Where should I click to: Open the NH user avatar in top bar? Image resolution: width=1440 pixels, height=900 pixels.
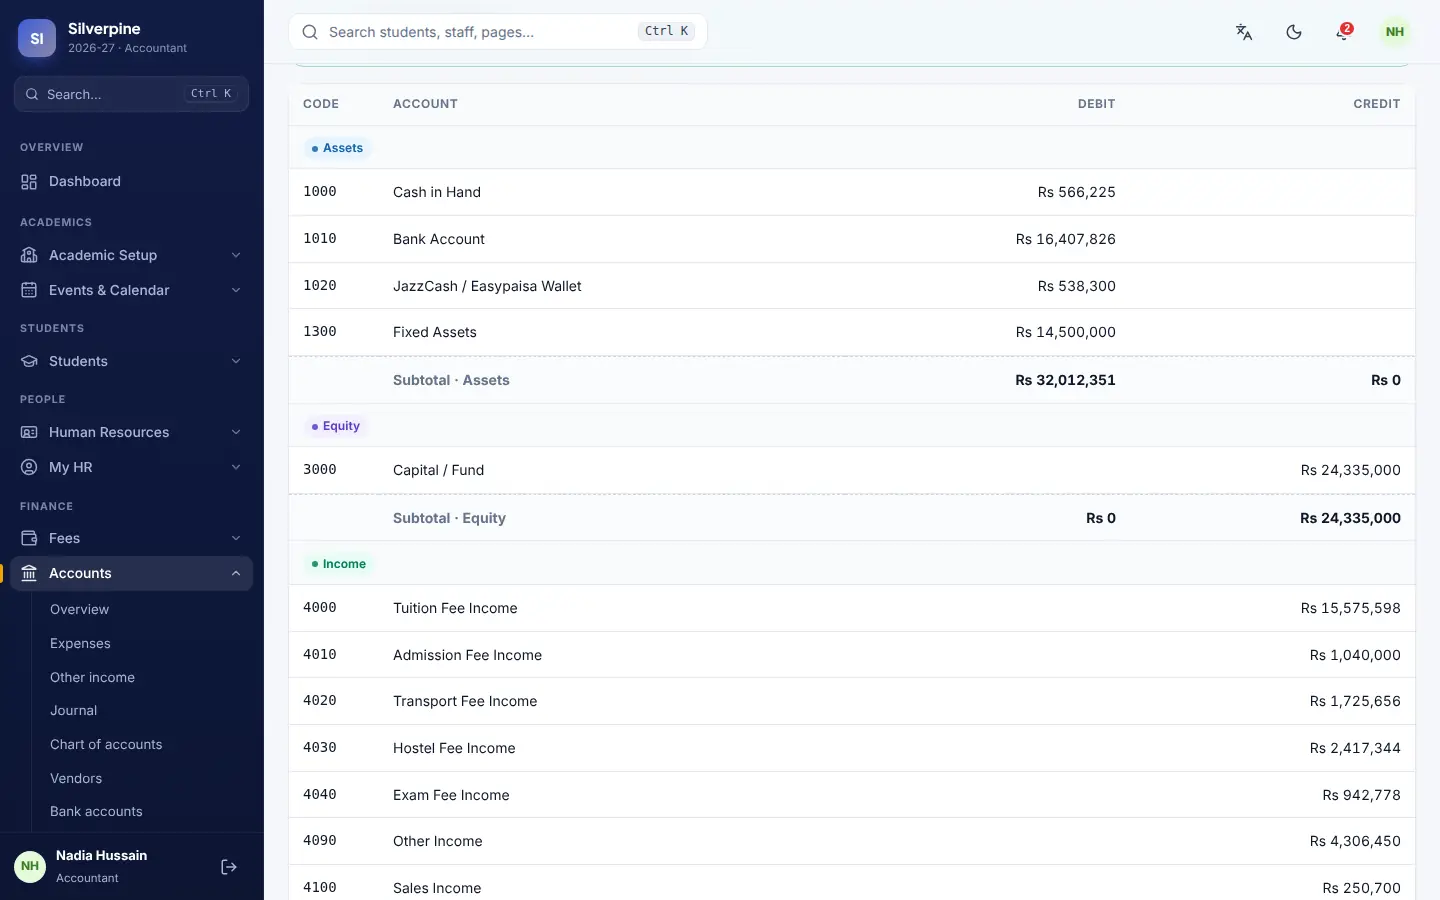(1395, 32)
